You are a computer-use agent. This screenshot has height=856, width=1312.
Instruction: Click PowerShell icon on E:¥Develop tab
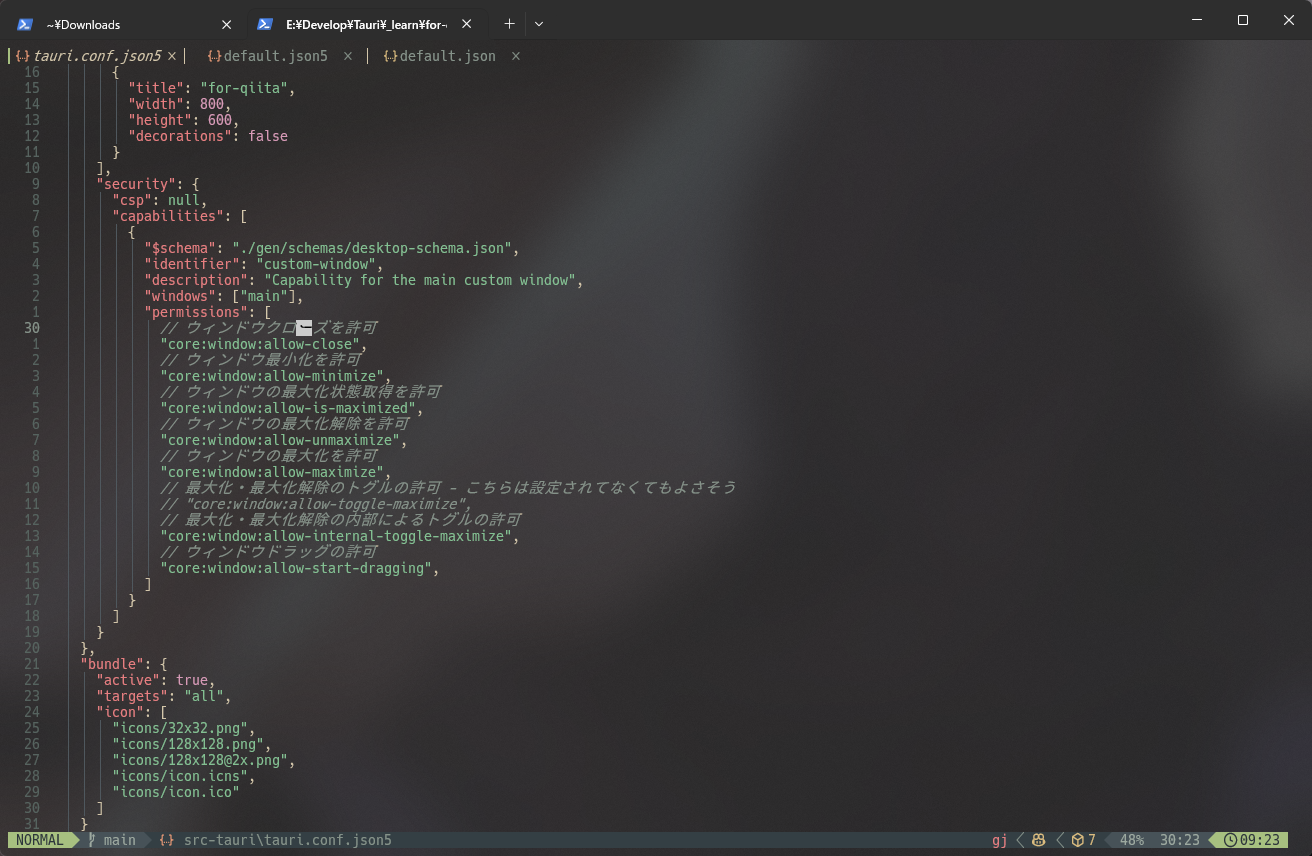click(x=265, y=24)
